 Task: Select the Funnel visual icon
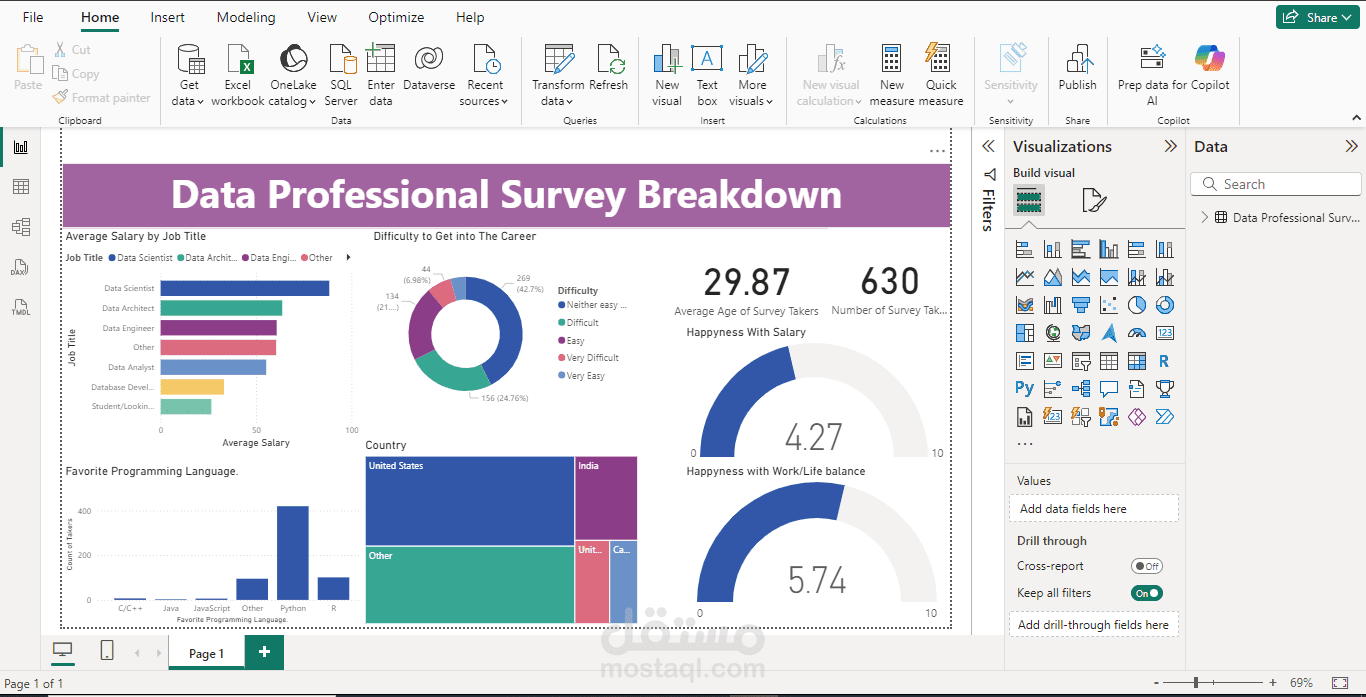1081,305
